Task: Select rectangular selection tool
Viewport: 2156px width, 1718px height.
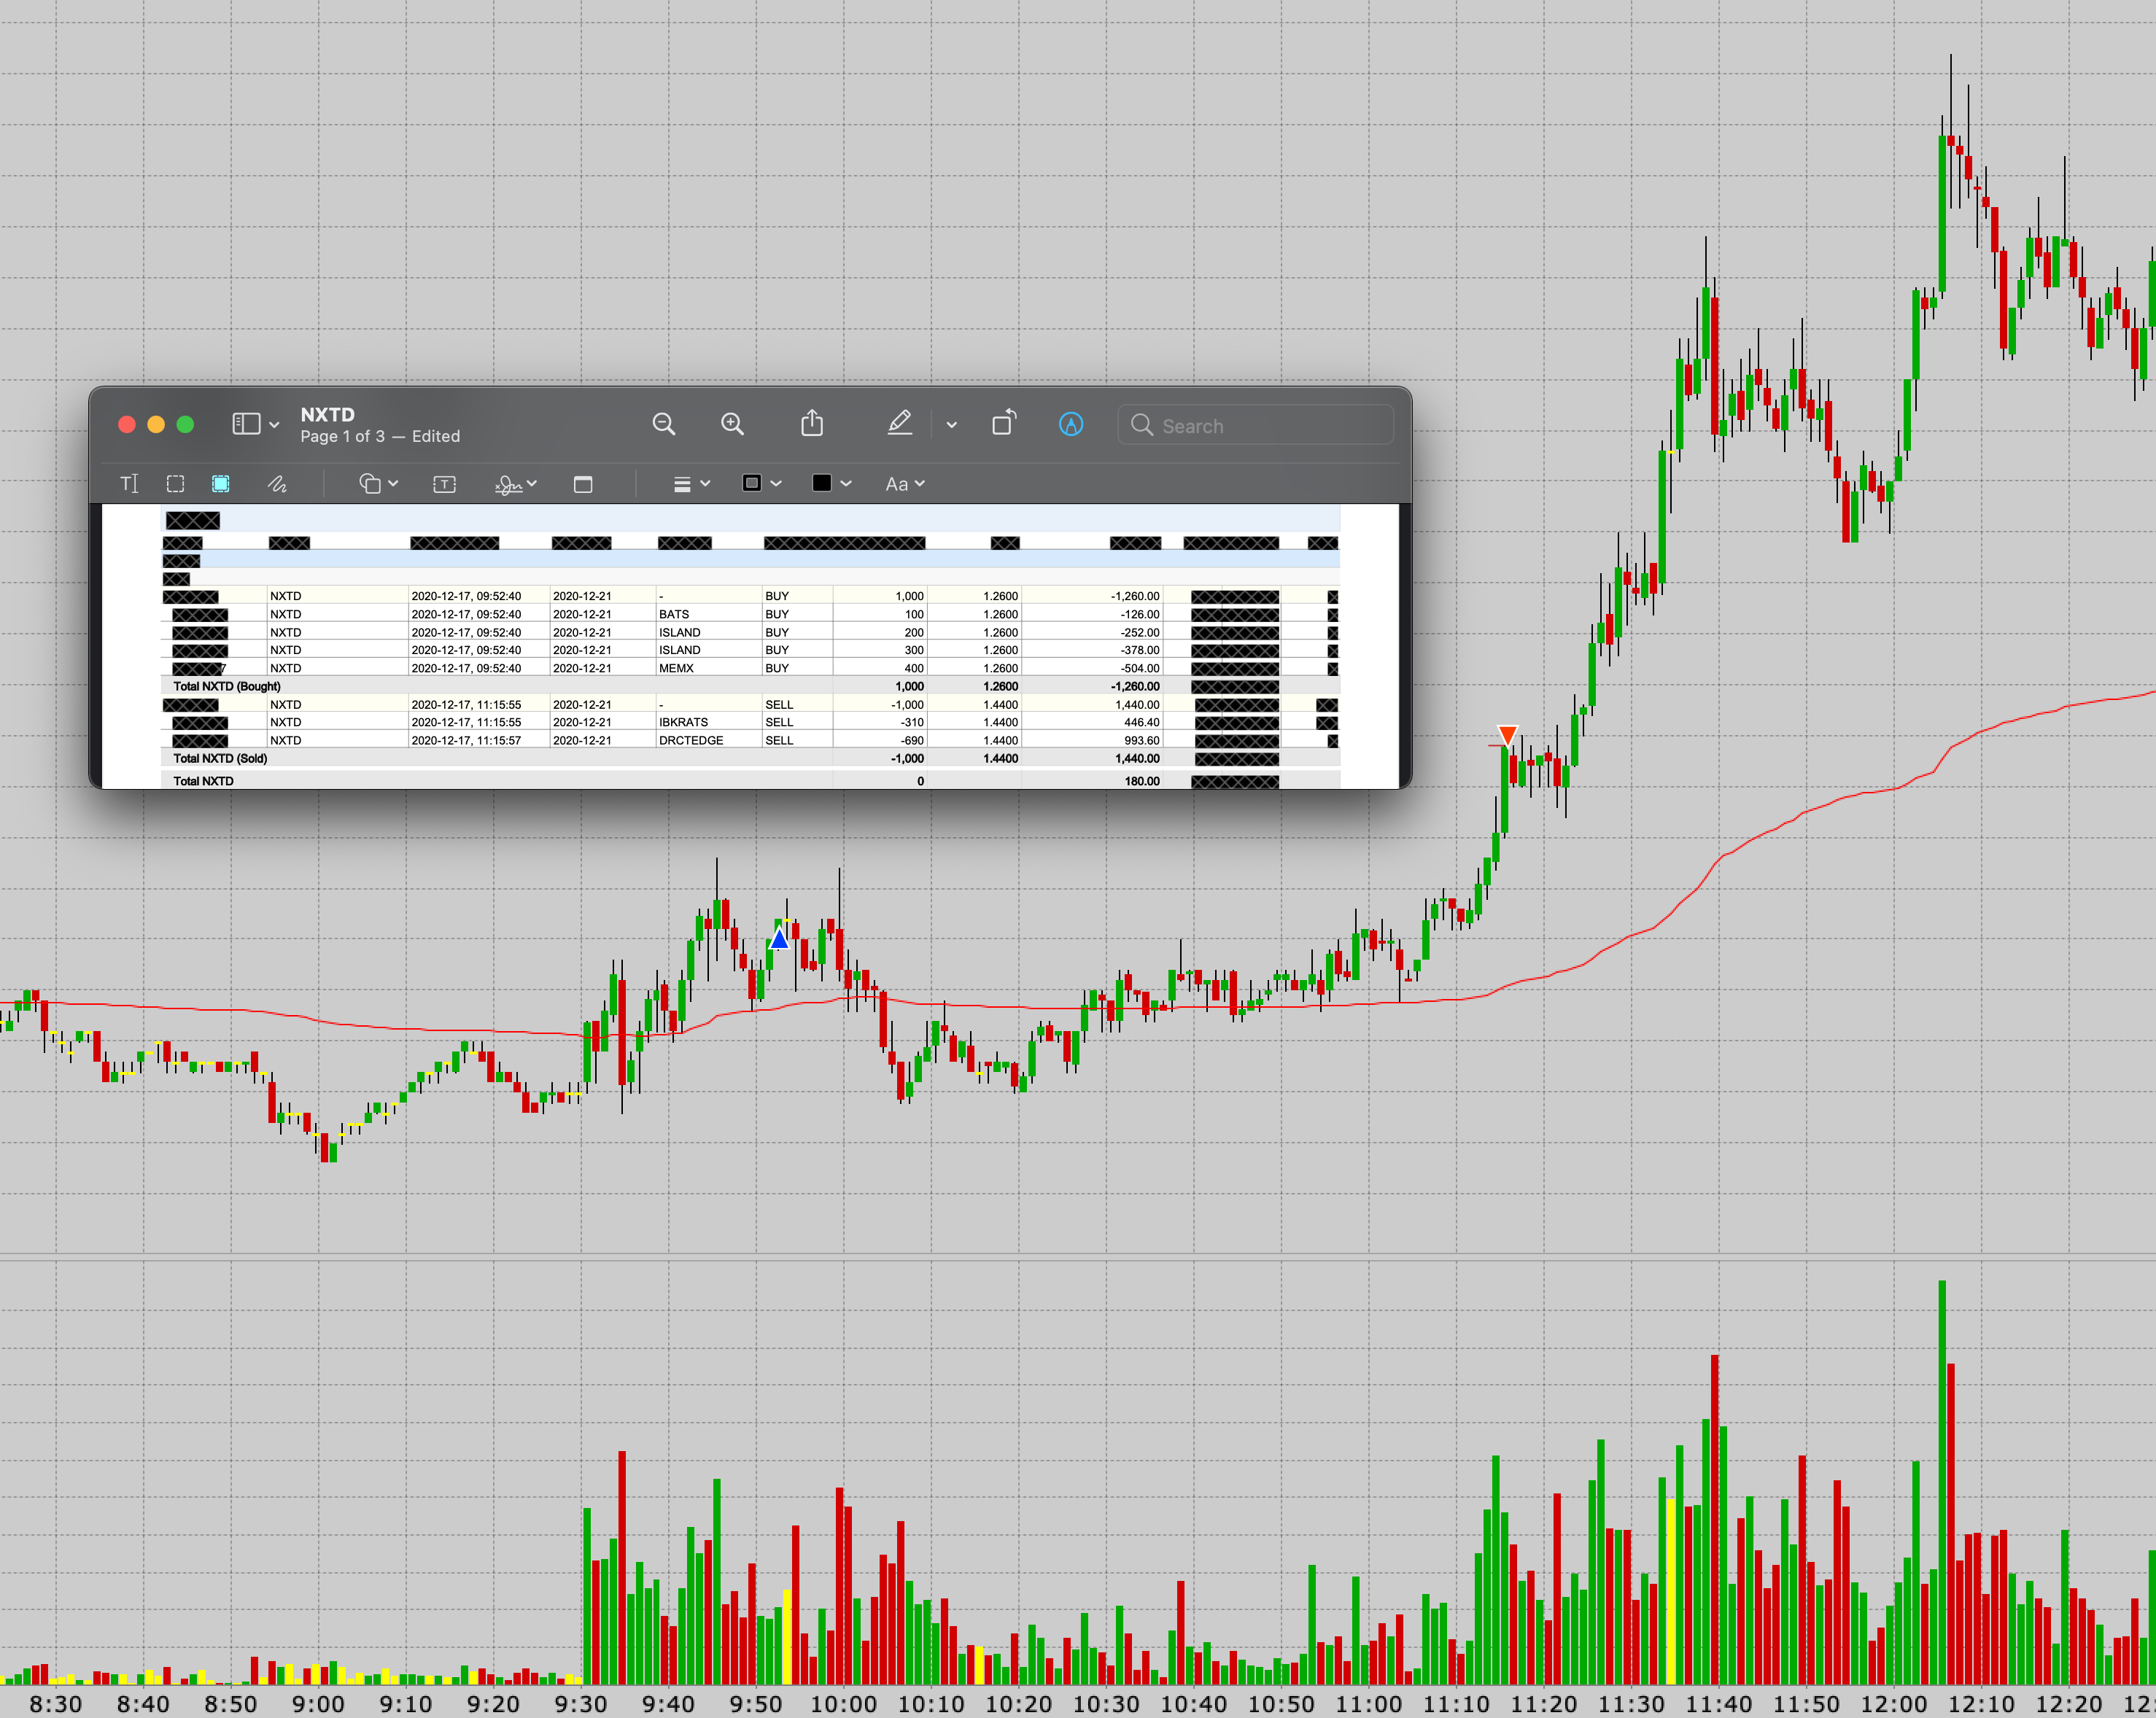Action: pyautogui.click(x=175, y=484)
